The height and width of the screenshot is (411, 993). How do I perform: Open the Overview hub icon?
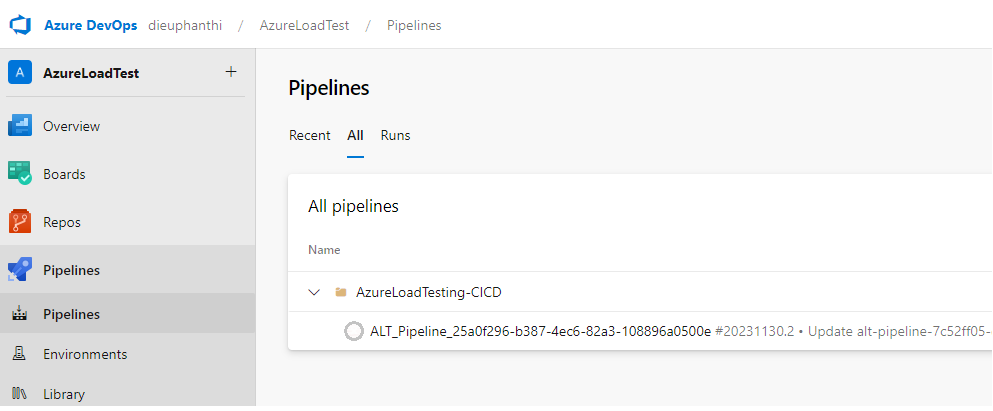20,126
